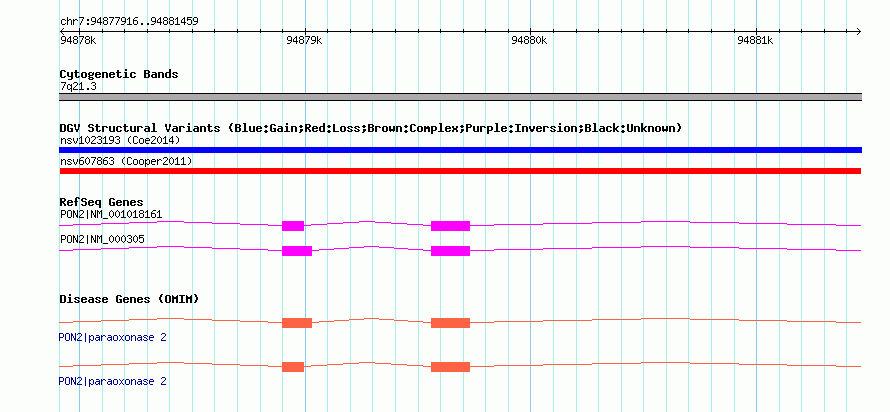Click the 94879k ruler position

pos(304,40)
